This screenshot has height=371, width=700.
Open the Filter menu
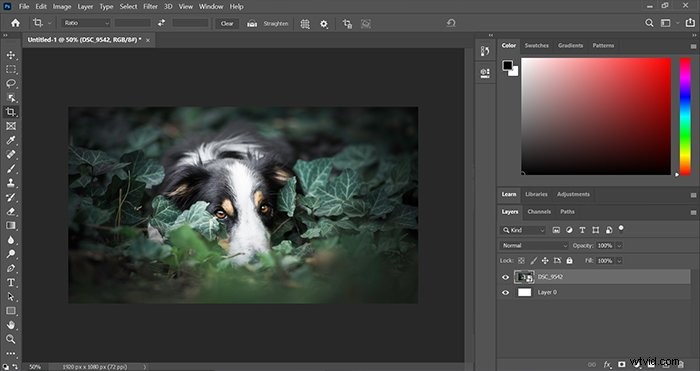[x=150, y=7]
